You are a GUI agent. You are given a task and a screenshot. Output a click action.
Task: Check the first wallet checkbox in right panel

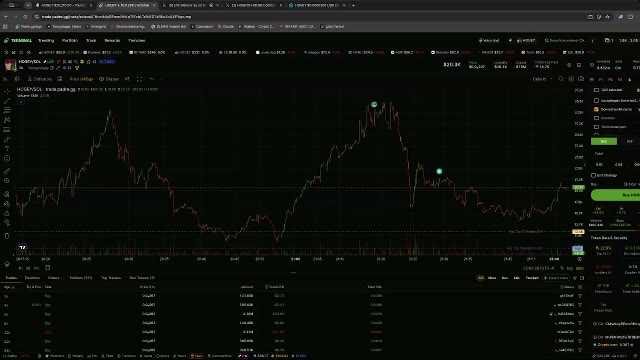tap(596, 90)
